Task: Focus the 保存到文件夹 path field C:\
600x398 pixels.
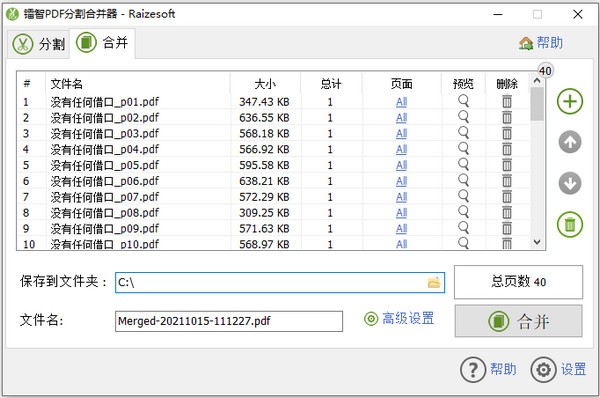Action: (x=280, y=282)
